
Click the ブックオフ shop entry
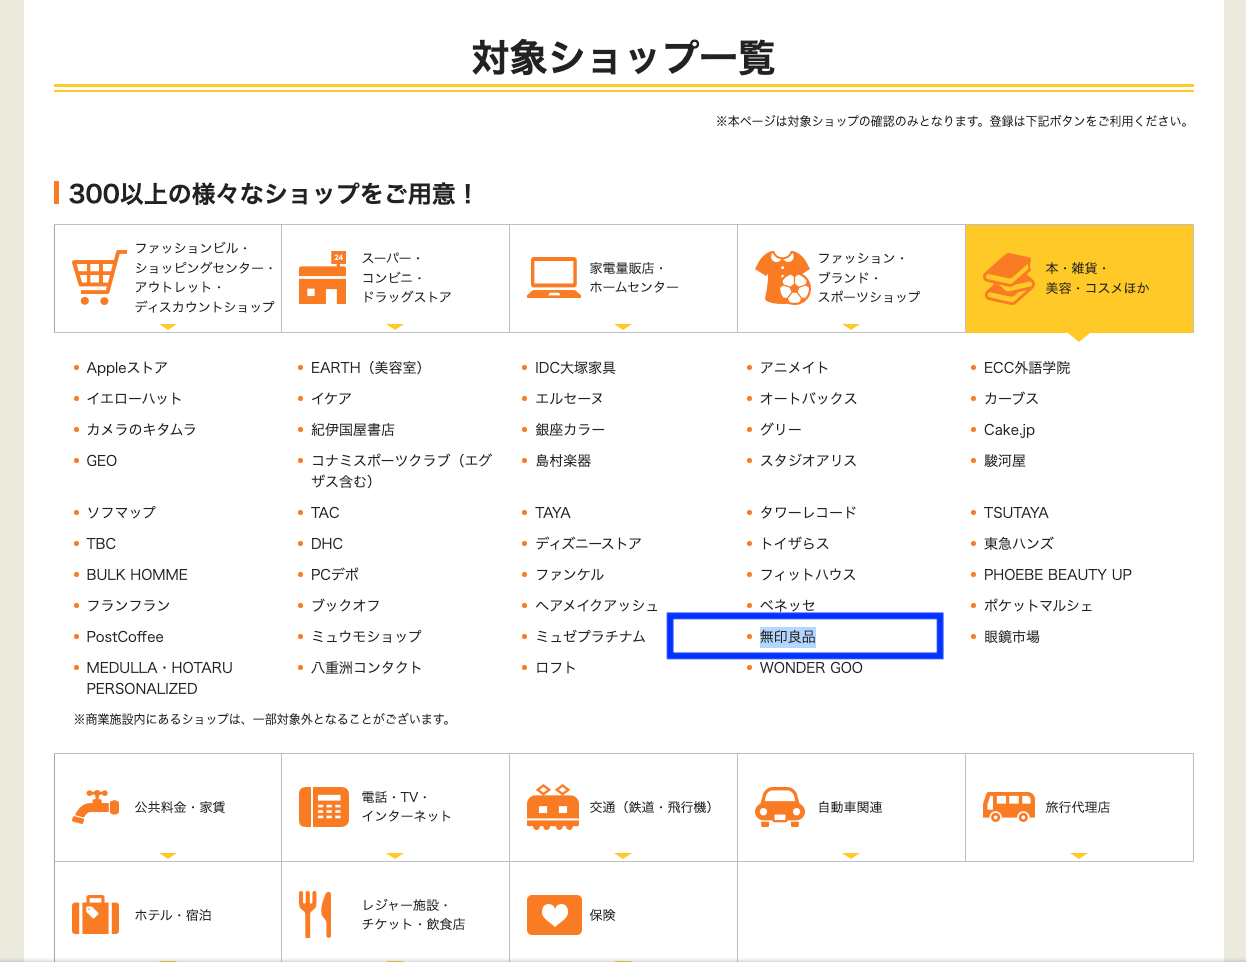346,606
